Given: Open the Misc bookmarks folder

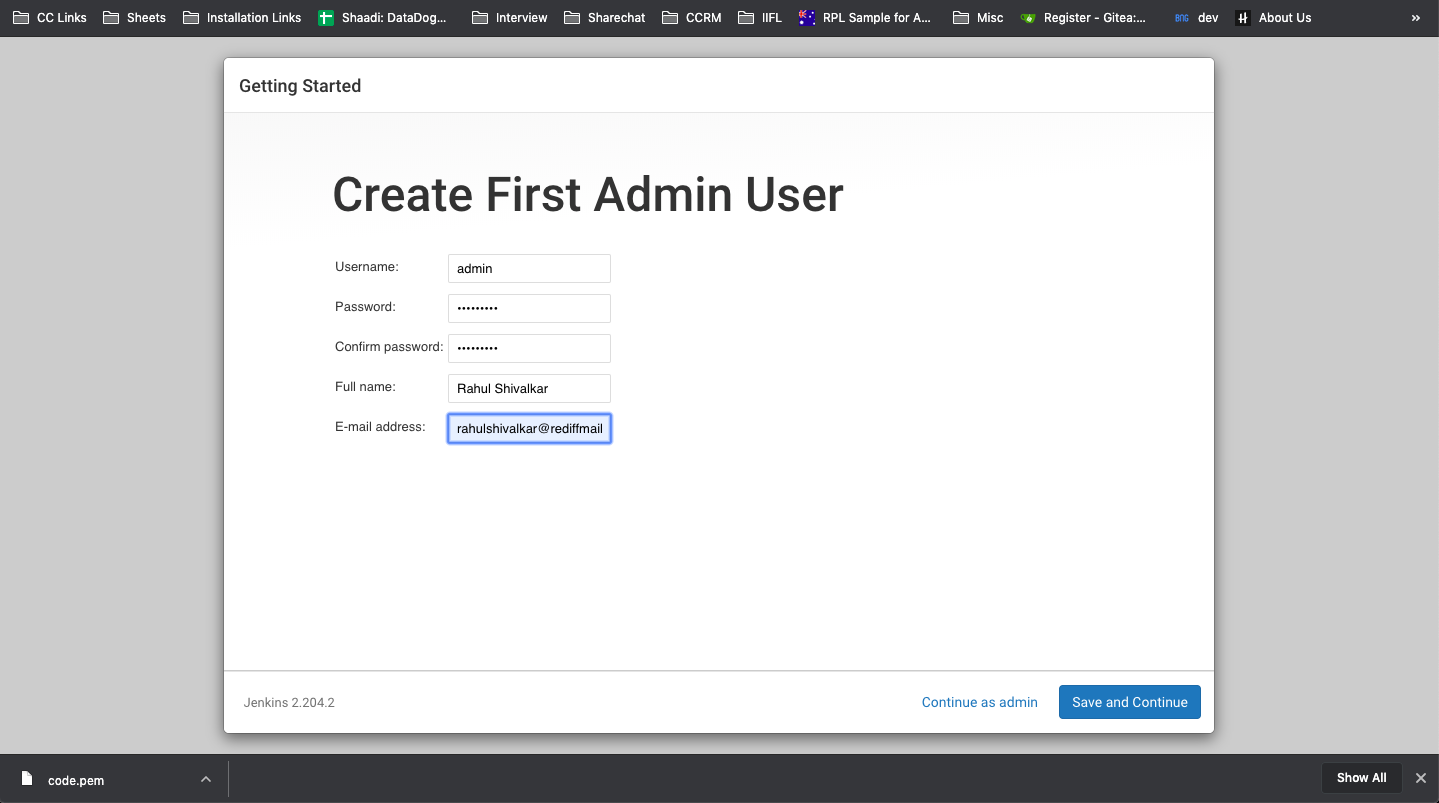Looking at the screenshot, I should [x=977, y=17].
